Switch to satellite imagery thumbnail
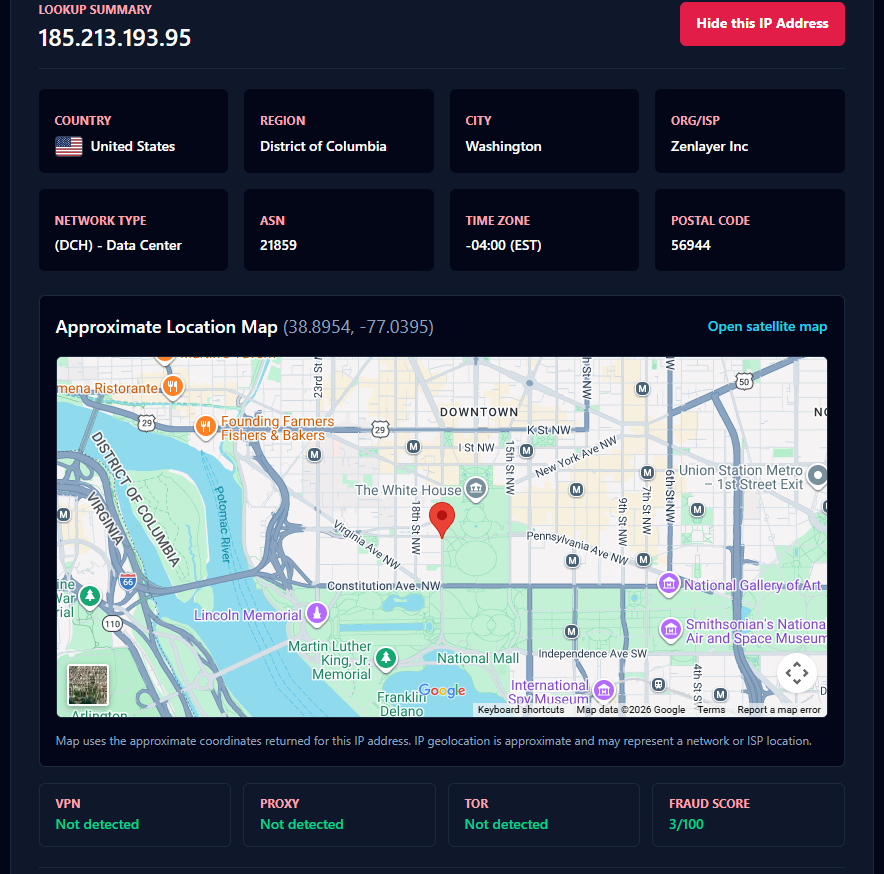The height and width of the screenshot is (874, 884). [x=88, y=685]
